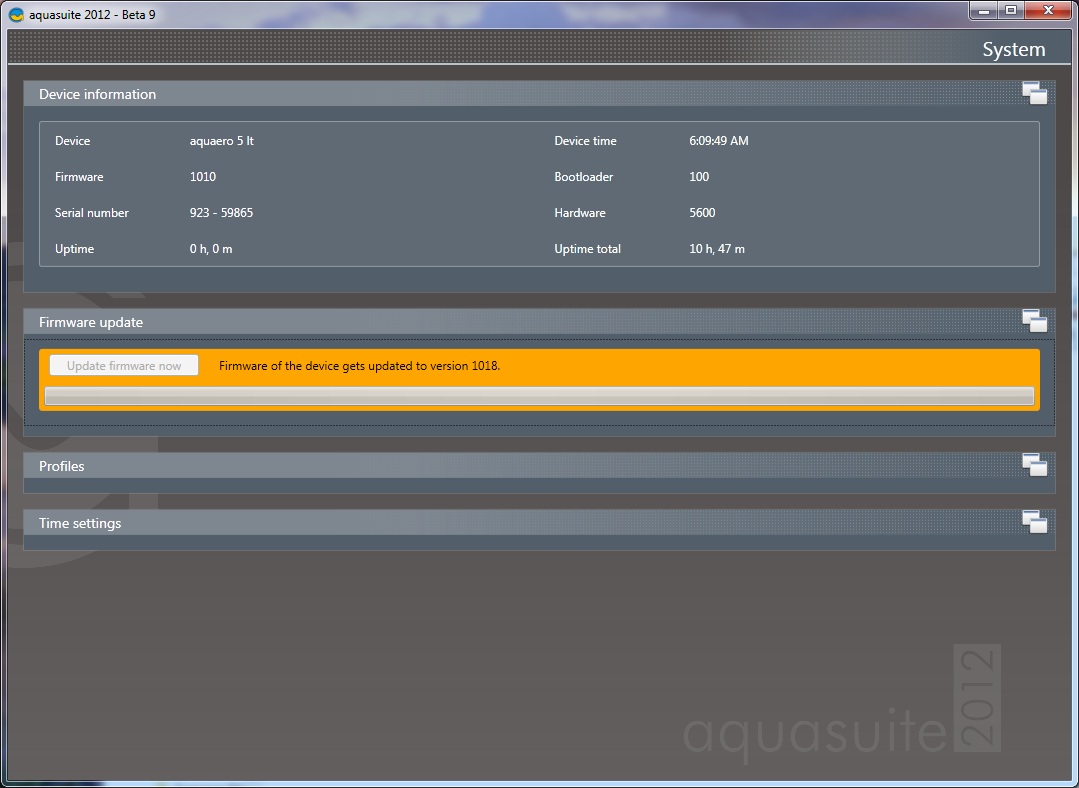Screen dimensions: 1079x788
Task: Click the 'aquasuite 2012 - Beta 9' window title
Action: [92, 14]
